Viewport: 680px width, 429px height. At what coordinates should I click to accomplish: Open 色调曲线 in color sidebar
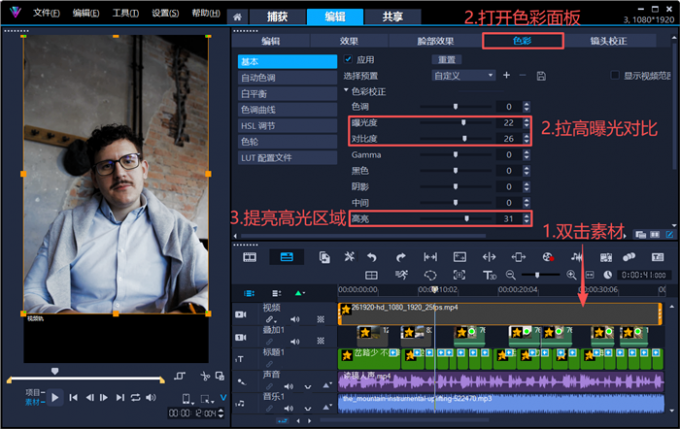(x=287, y=110)
